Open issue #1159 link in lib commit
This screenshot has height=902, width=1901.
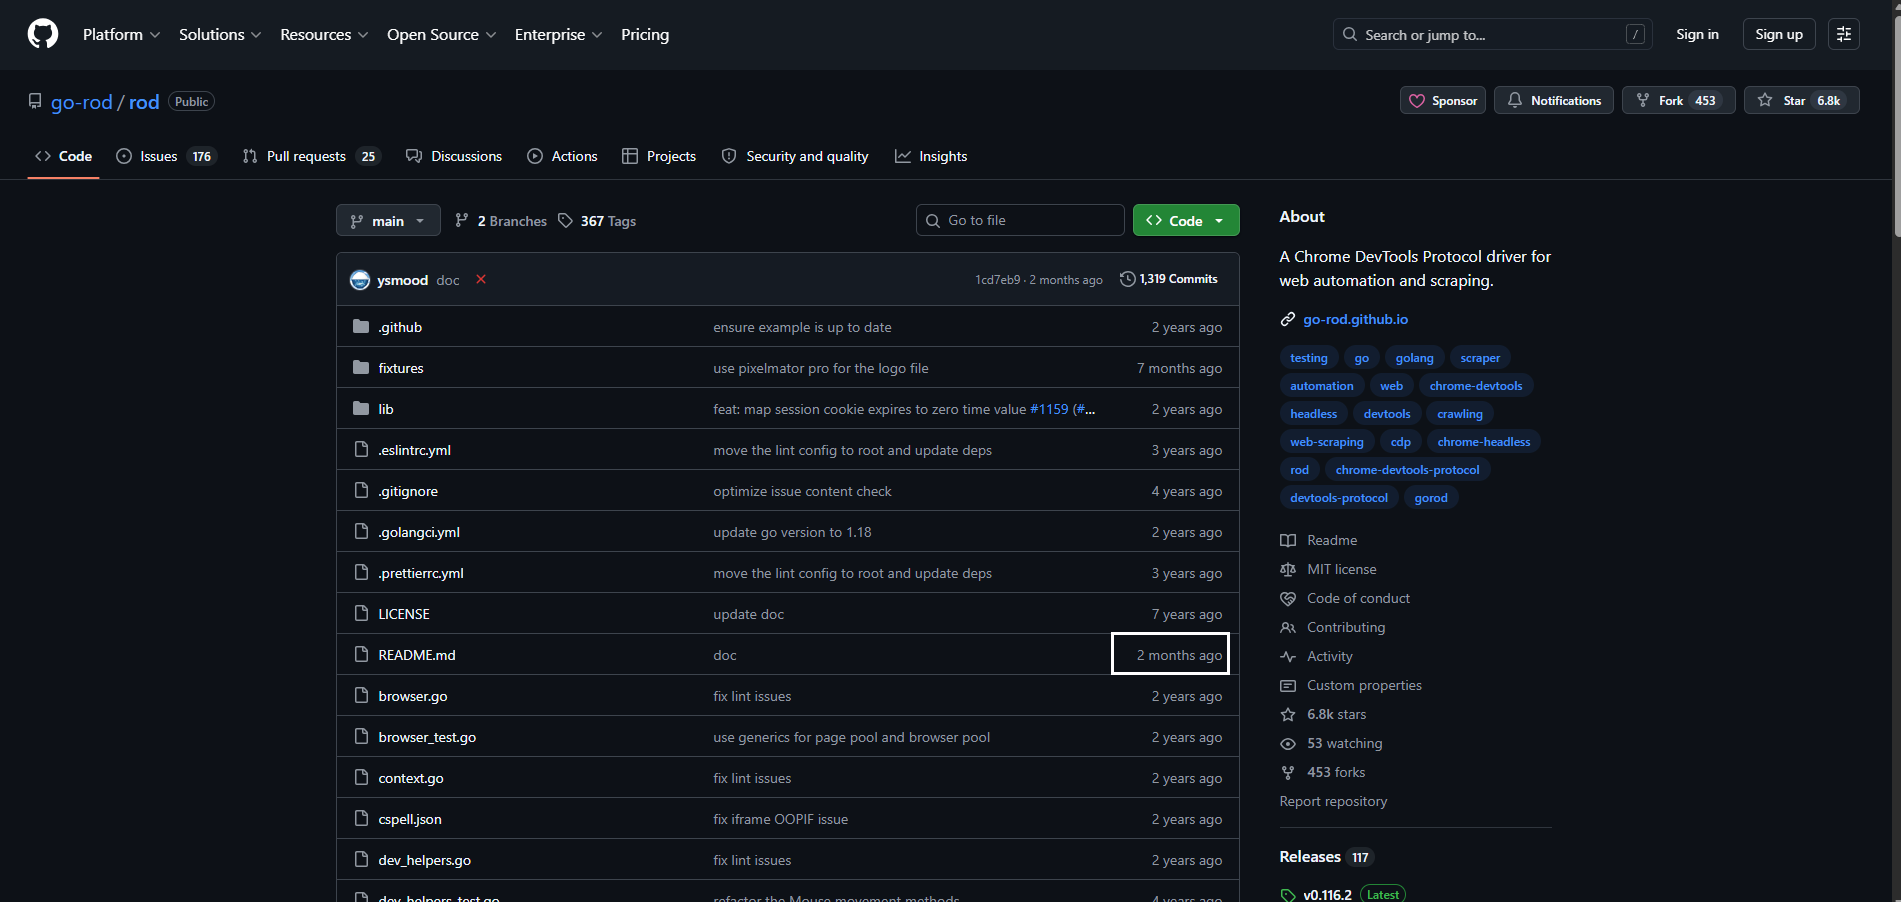pos(1049,409)
